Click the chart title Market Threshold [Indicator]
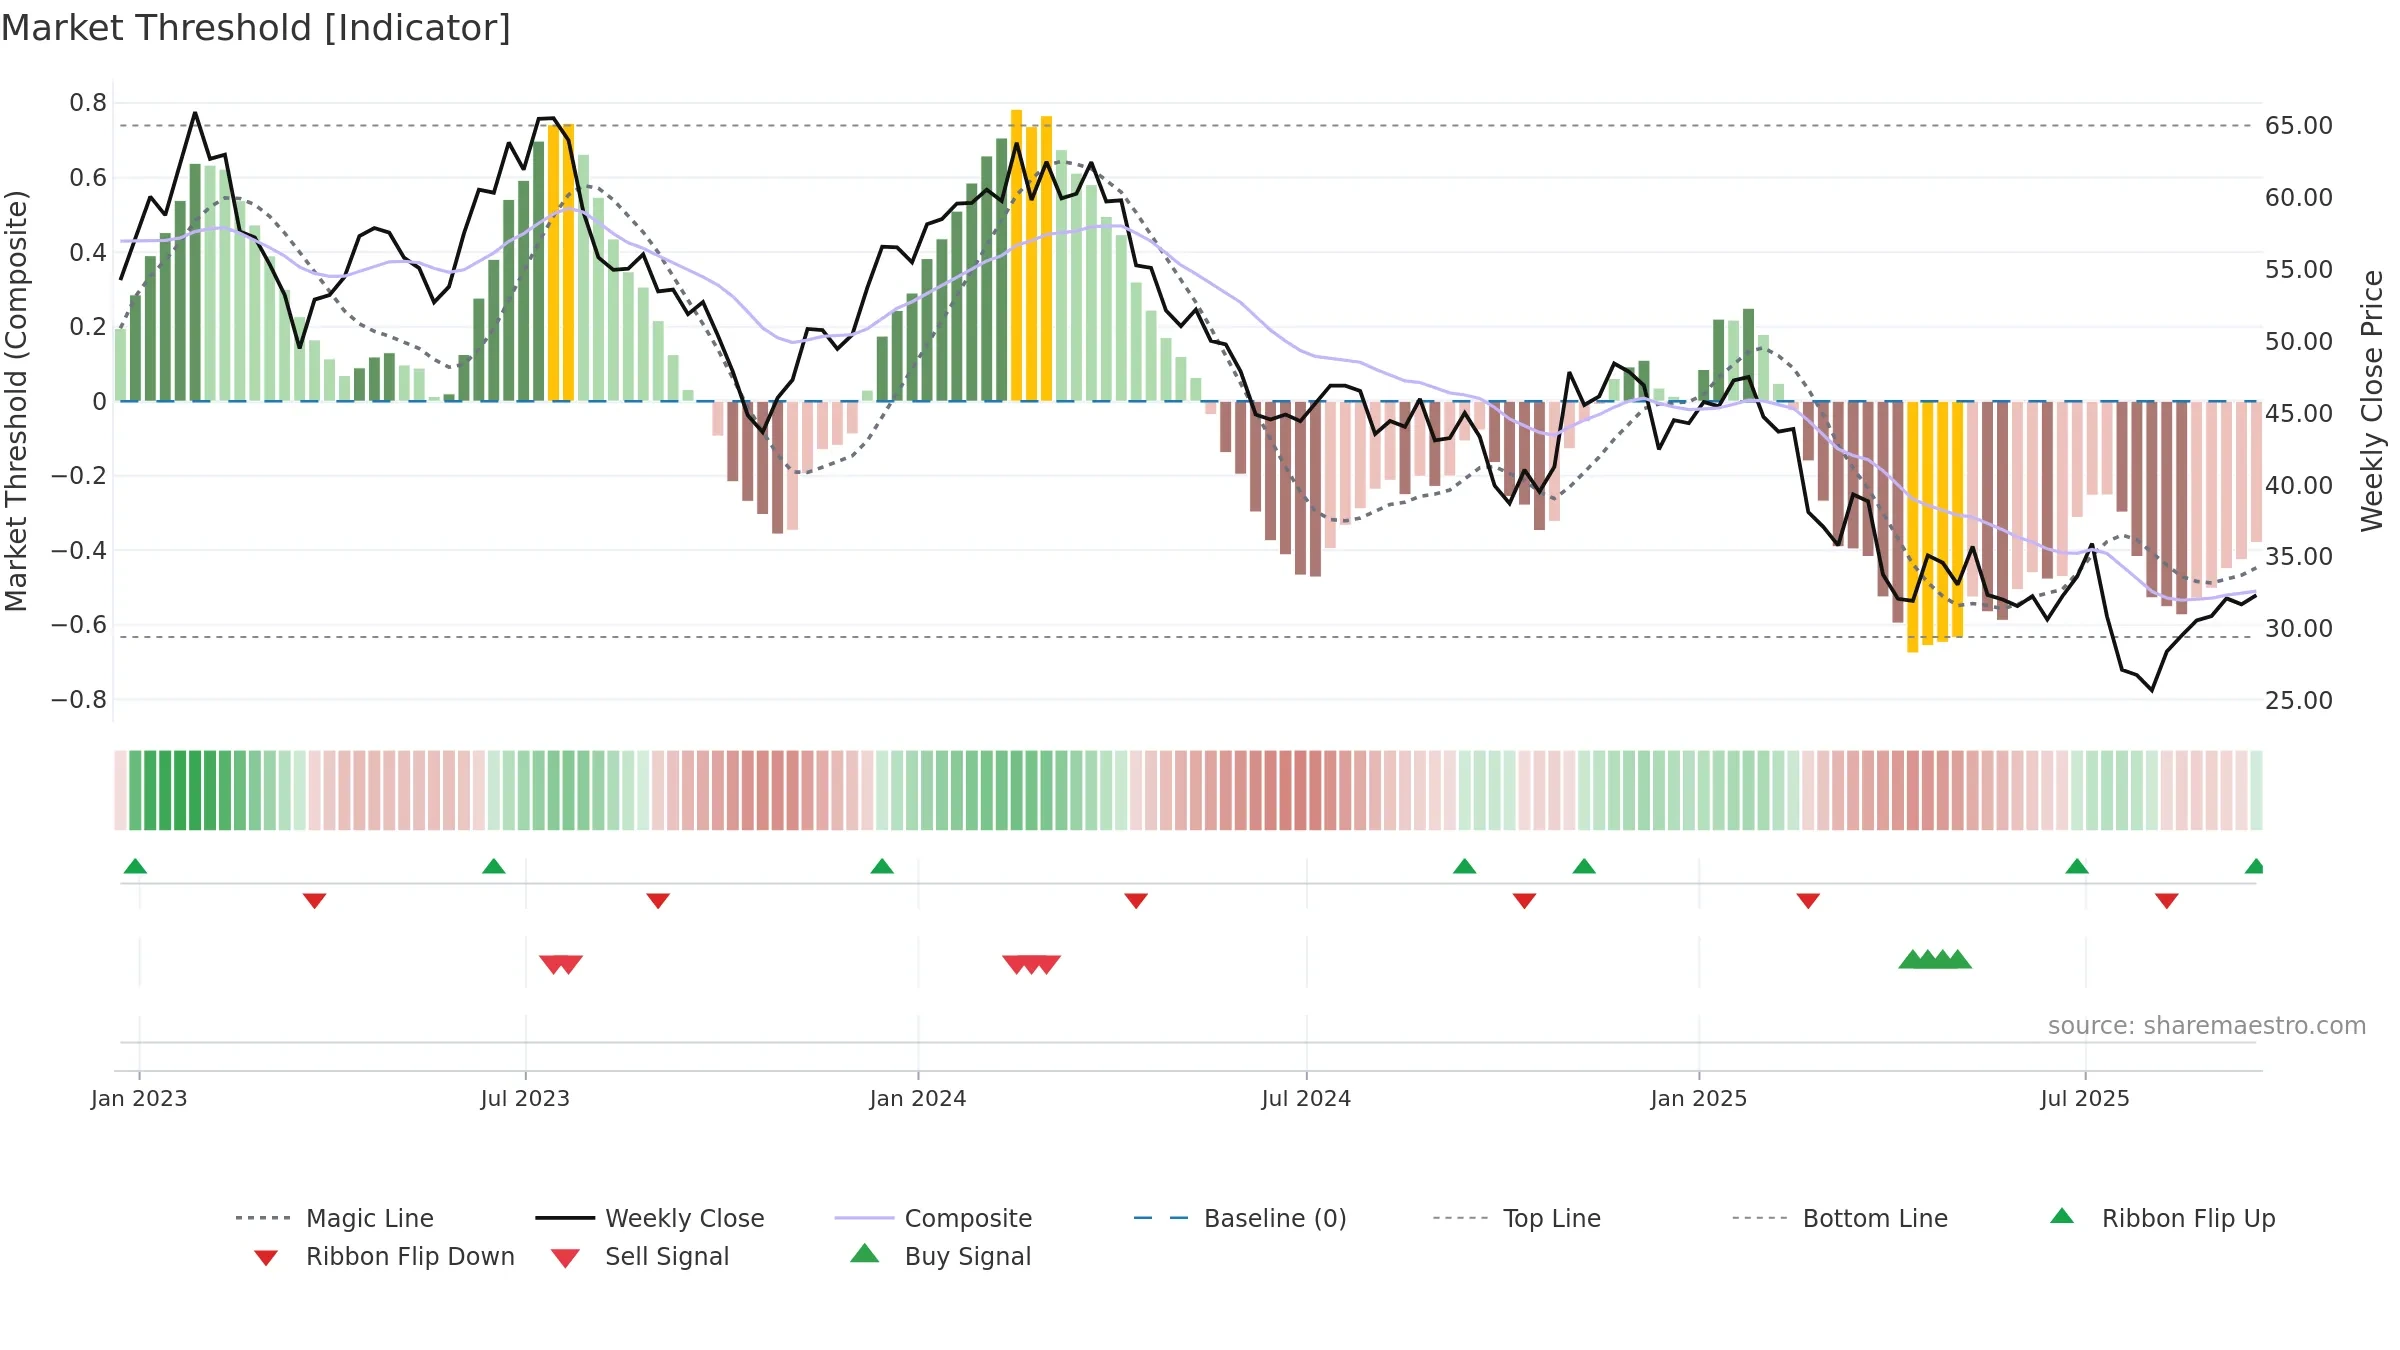2400x1350 pixels. [x=256, y=28]
